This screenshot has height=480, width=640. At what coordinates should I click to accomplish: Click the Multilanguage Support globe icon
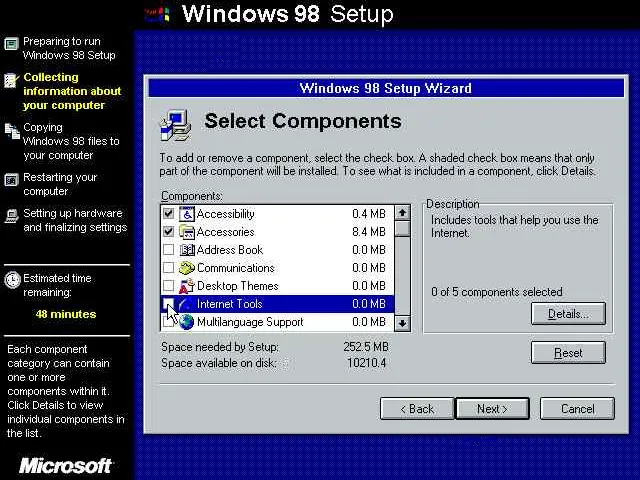(187, 322)
